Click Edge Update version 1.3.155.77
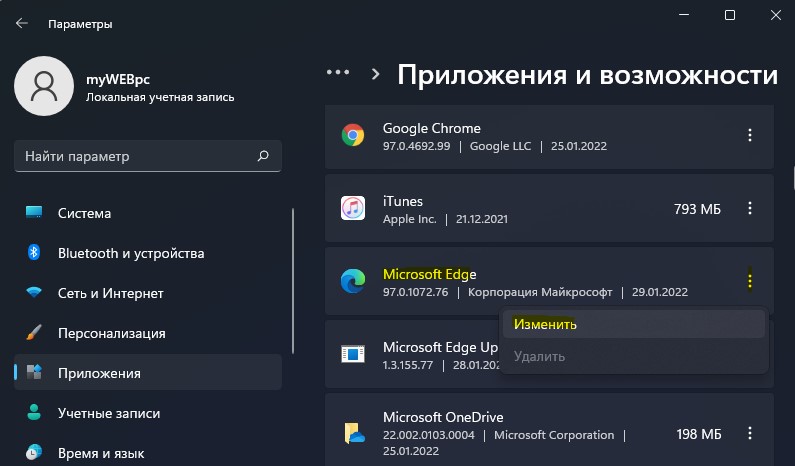Viewport: 795px width, 466px height. (408, 365)
